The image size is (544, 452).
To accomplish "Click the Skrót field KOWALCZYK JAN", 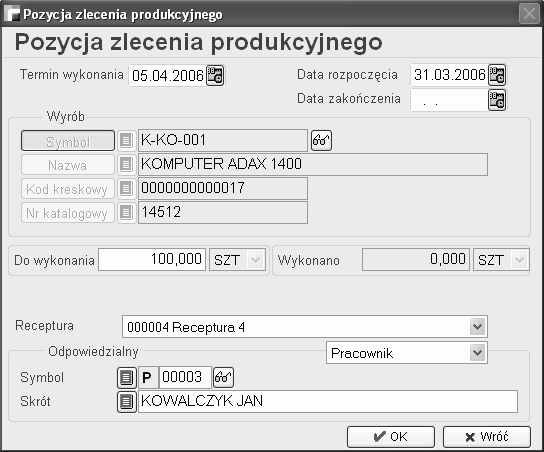I will [328, 401].
